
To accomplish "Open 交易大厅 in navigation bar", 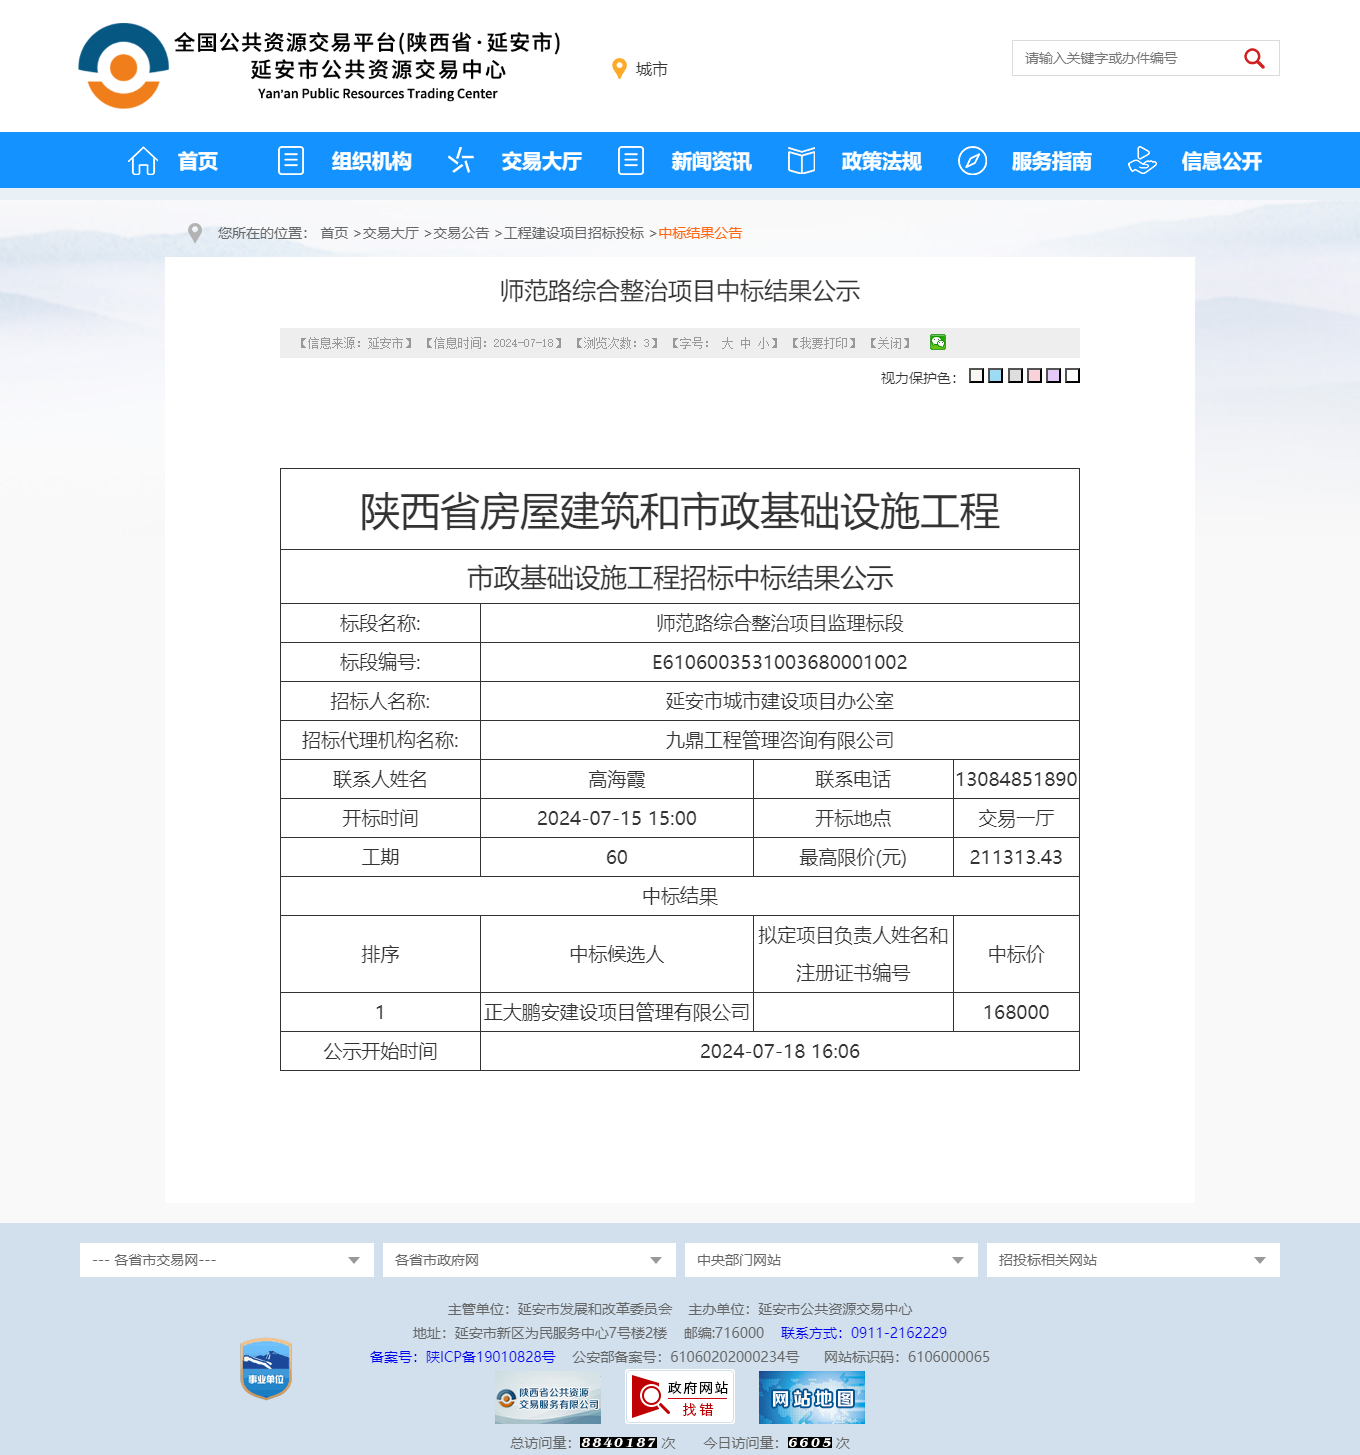I will 540,161.
